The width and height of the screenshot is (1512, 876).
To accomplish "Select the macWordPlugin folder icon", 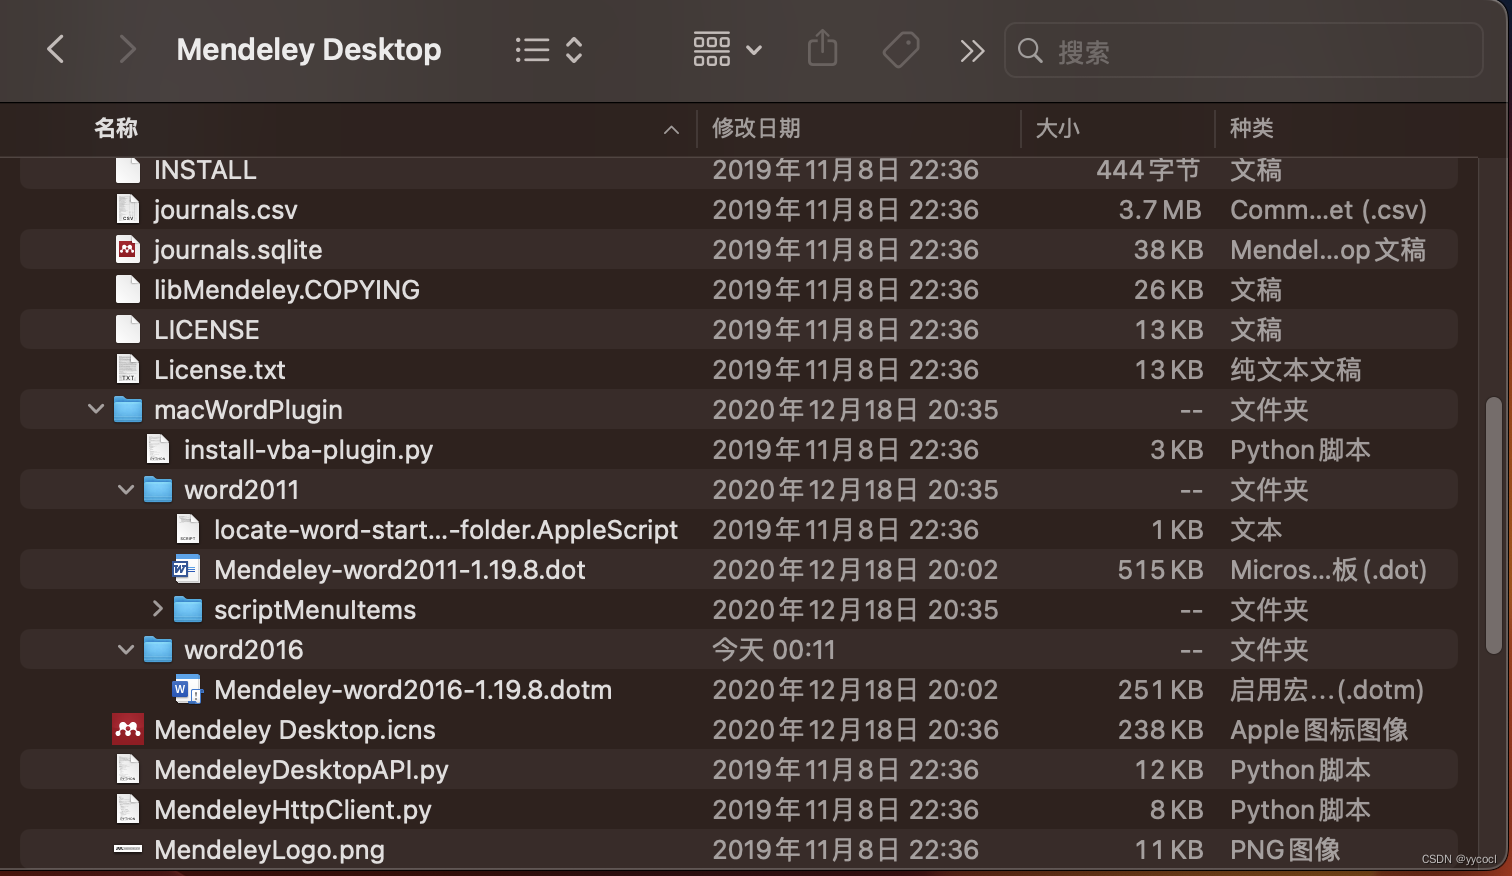I will (x=128, y=409).
